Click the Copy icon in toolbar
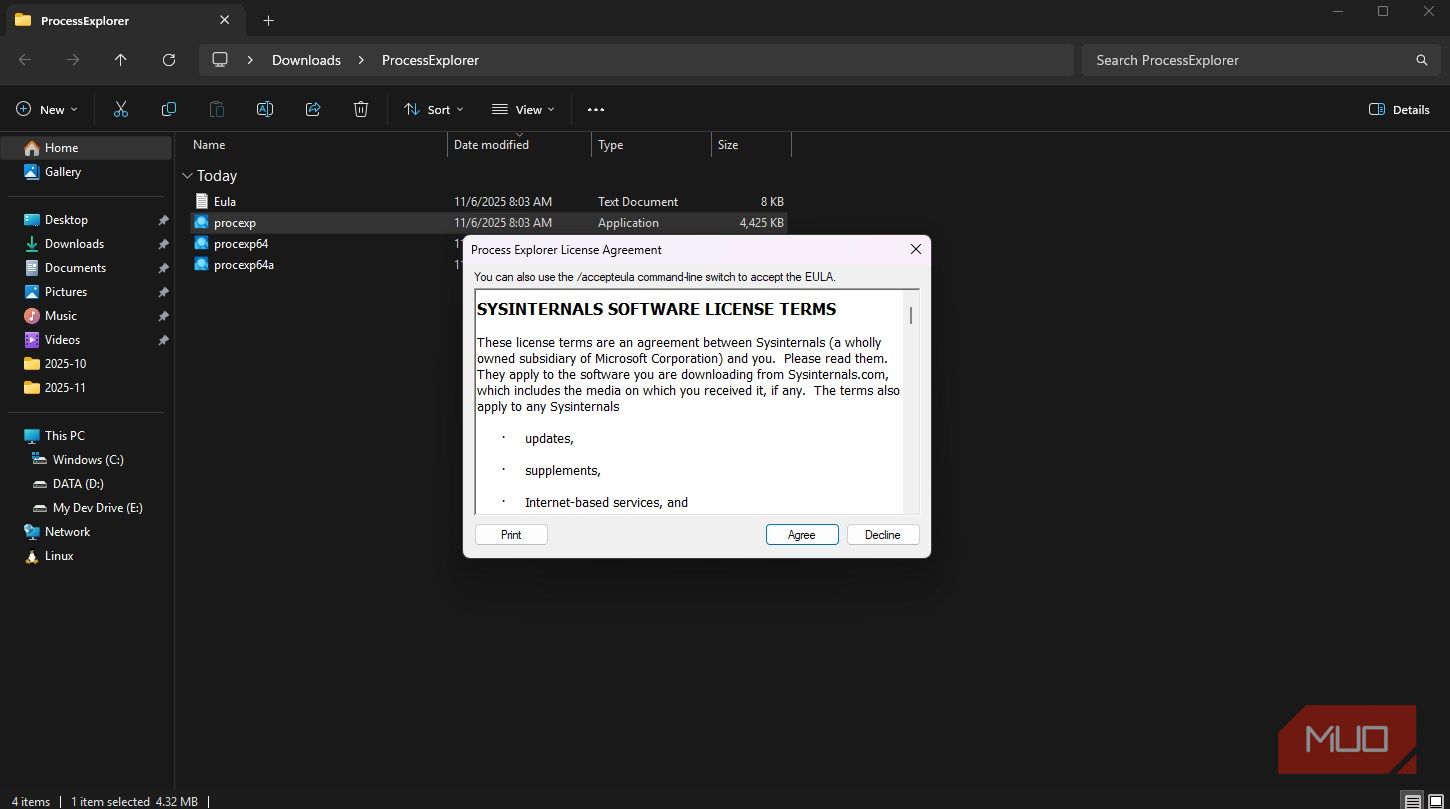The width and height of the screenshot is (1450, 809). 169,110
